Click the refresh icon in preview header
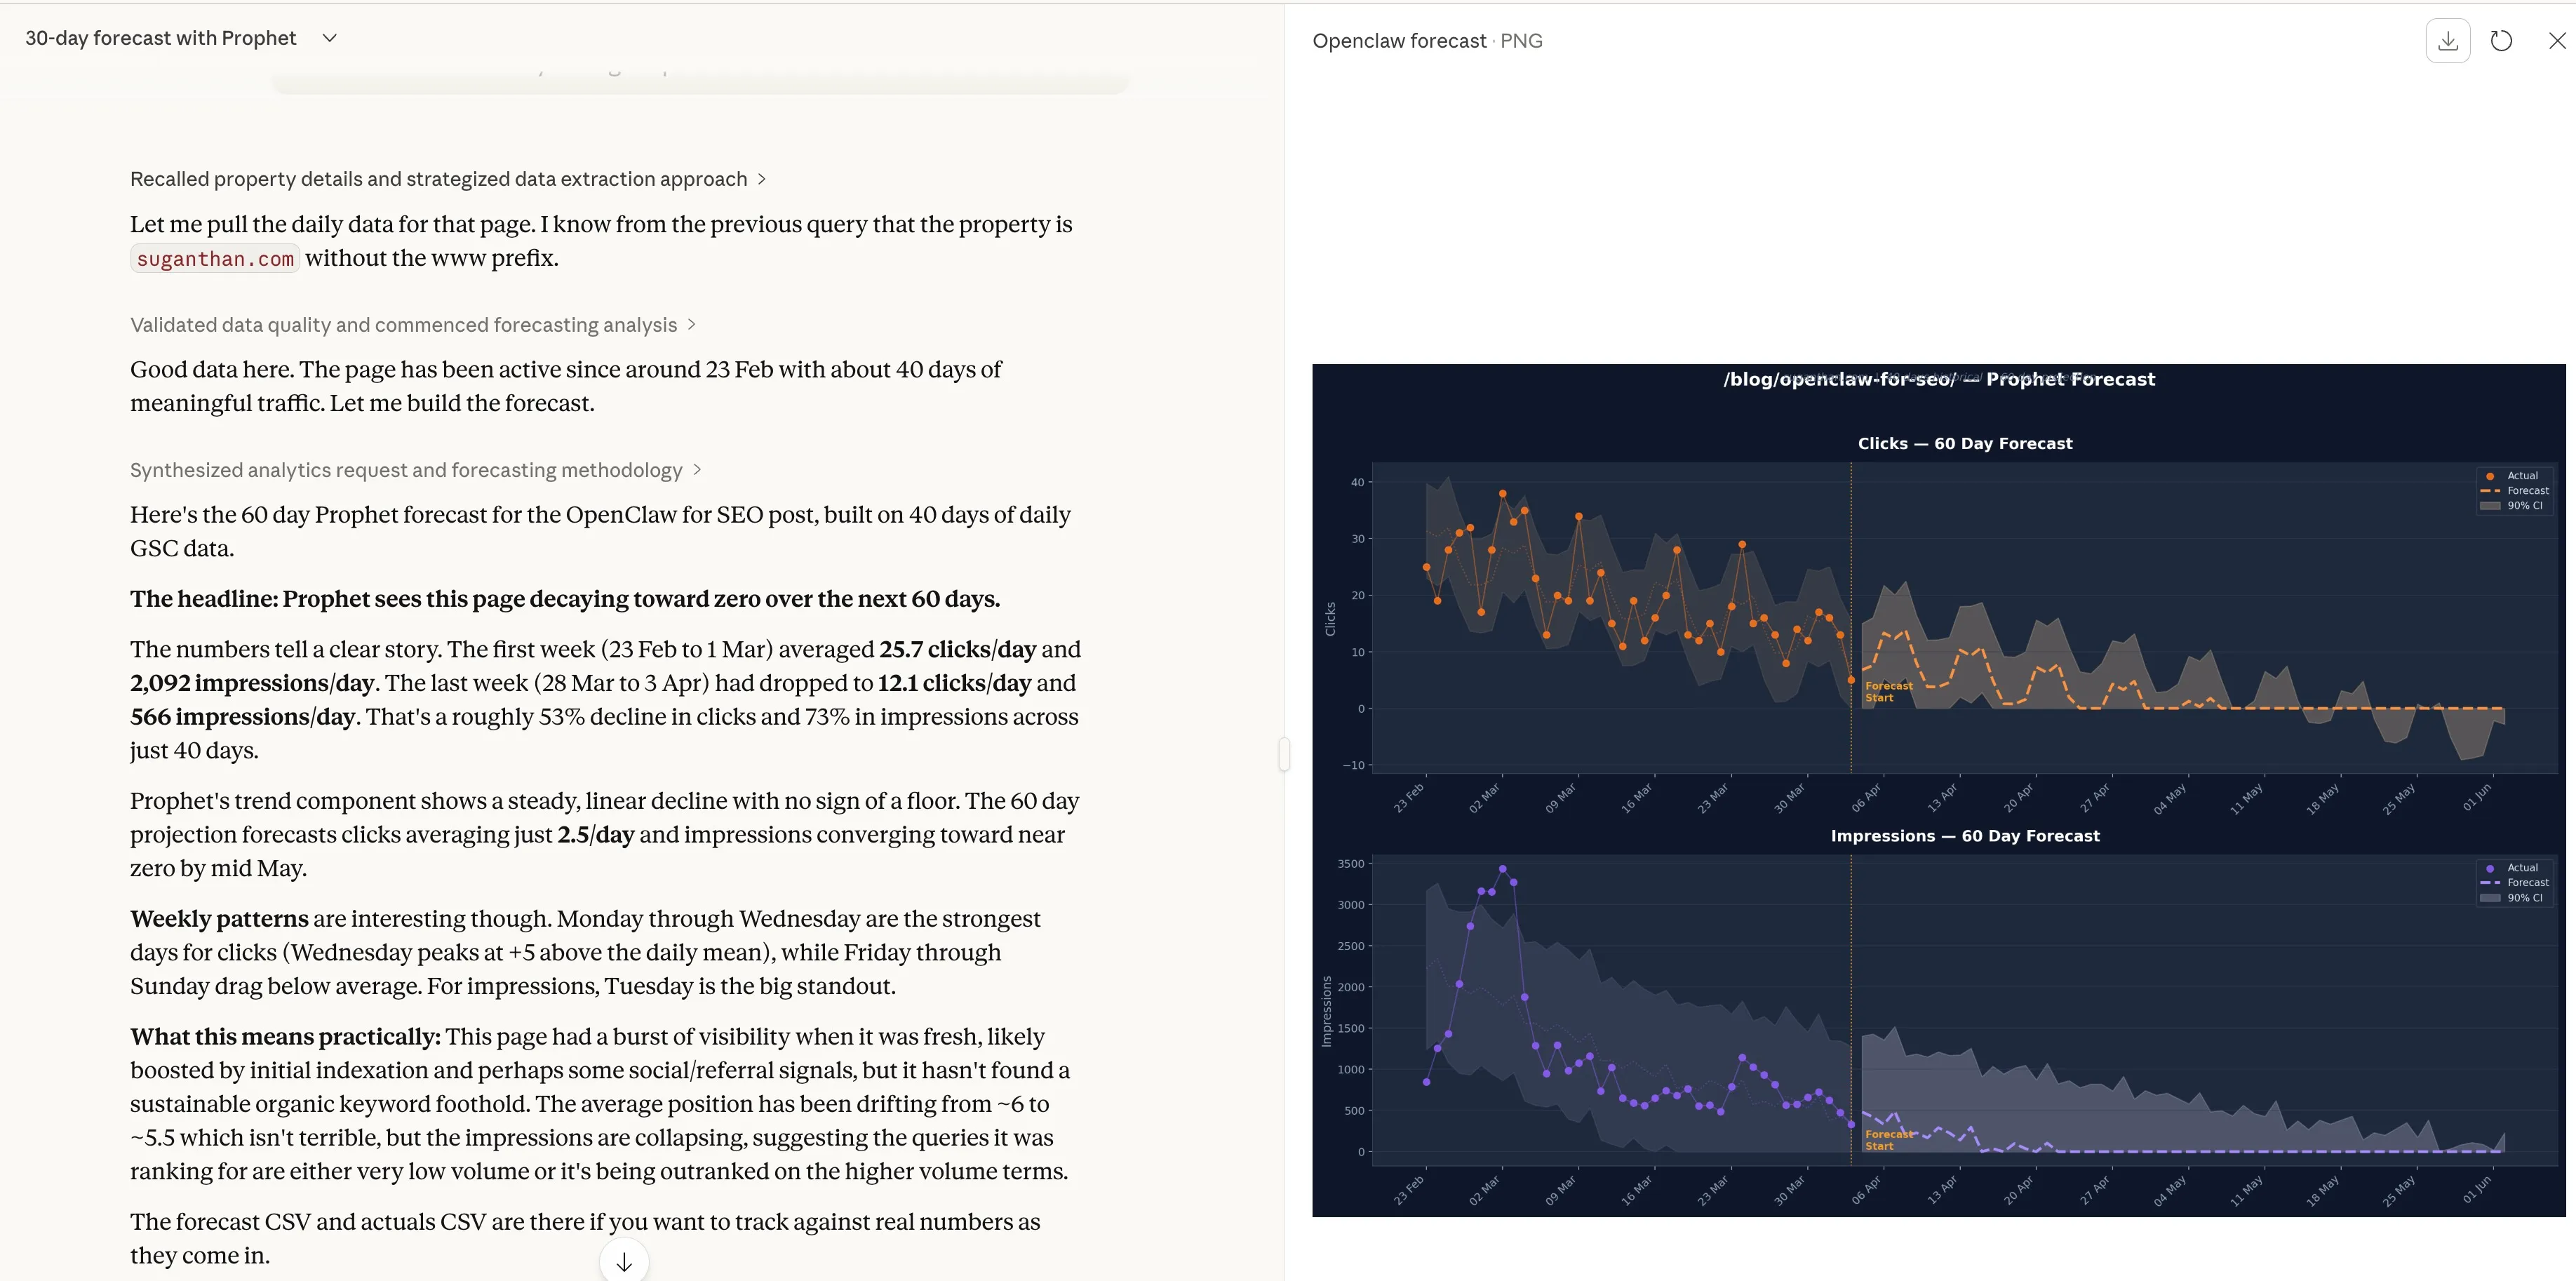The height and width of the screenshot is (1281, 2576). (x=2501, y=41)
